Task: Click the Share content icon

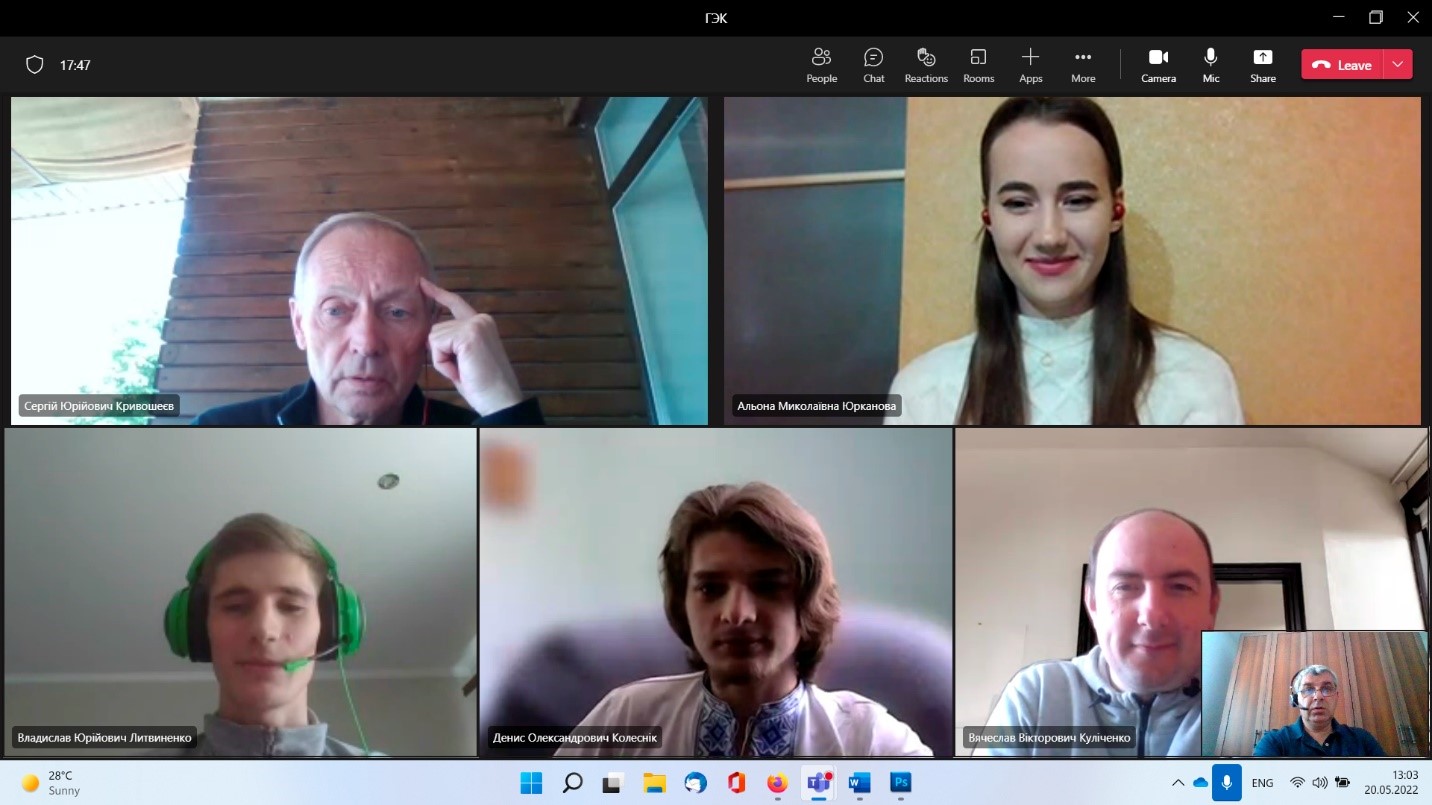Action: tap(1262, 65)
